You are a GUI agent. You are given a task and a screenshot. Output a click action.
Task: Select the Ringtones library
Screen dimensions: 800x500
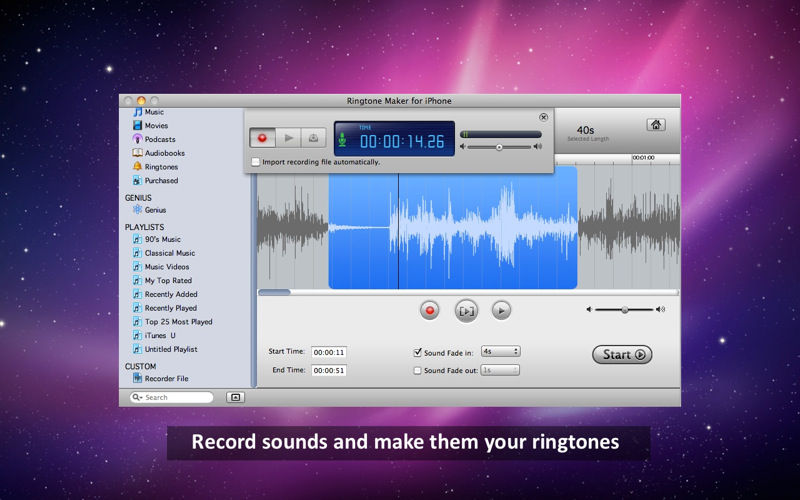155,167
